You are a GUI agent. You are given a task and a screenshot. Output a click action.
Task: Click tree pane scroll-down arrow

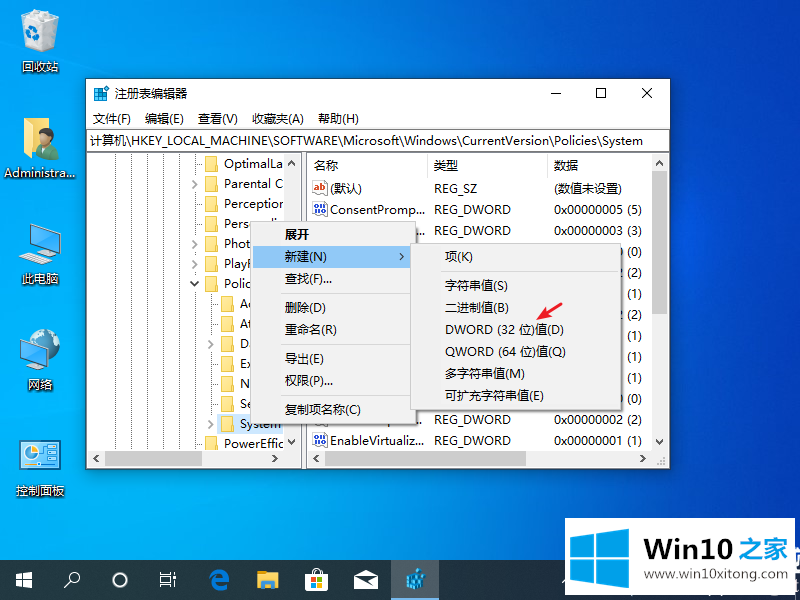pos(292,442)
